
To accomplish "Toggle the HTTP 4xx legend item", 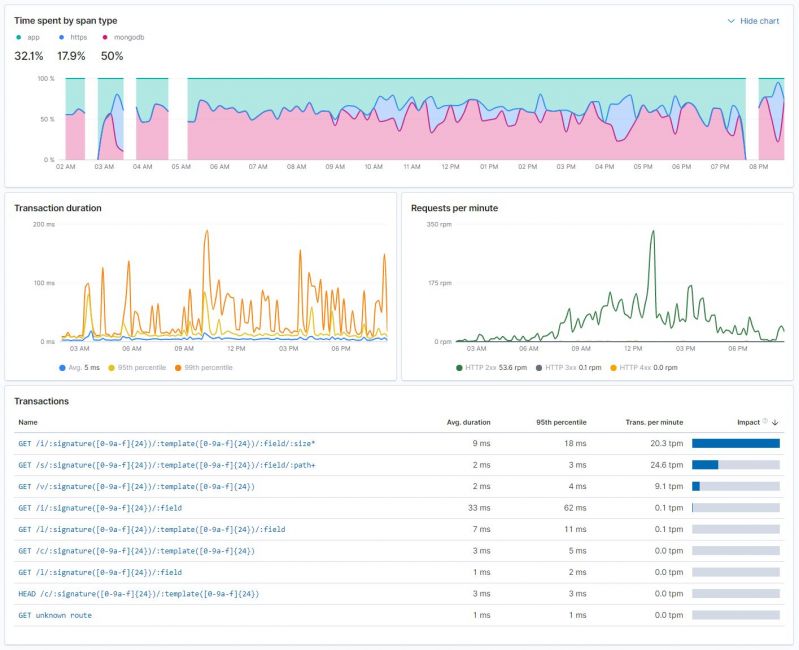I will (644, 367).
